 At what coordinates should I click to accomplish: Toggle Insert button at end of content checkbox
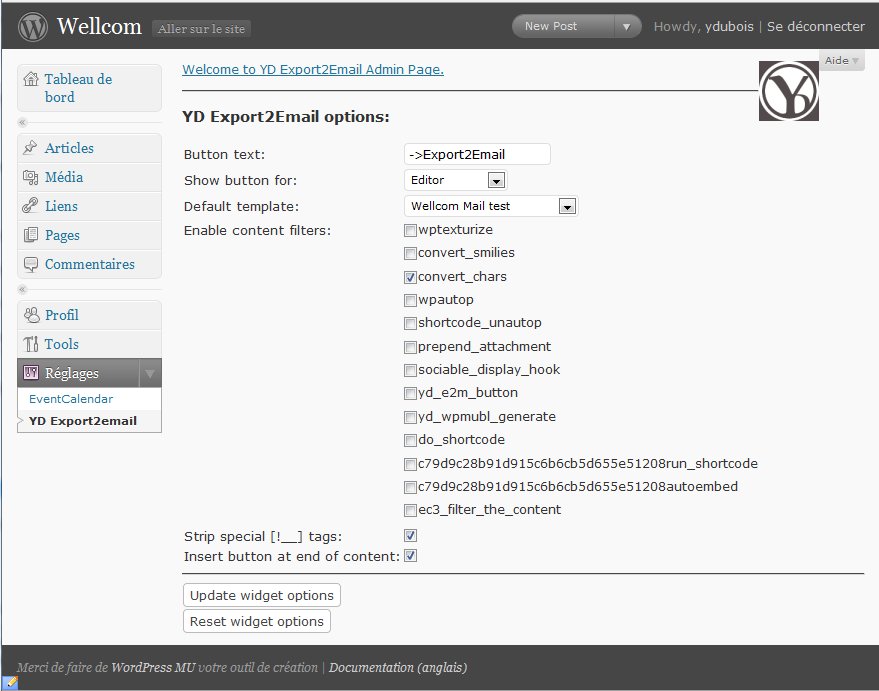tap(410, 556)
